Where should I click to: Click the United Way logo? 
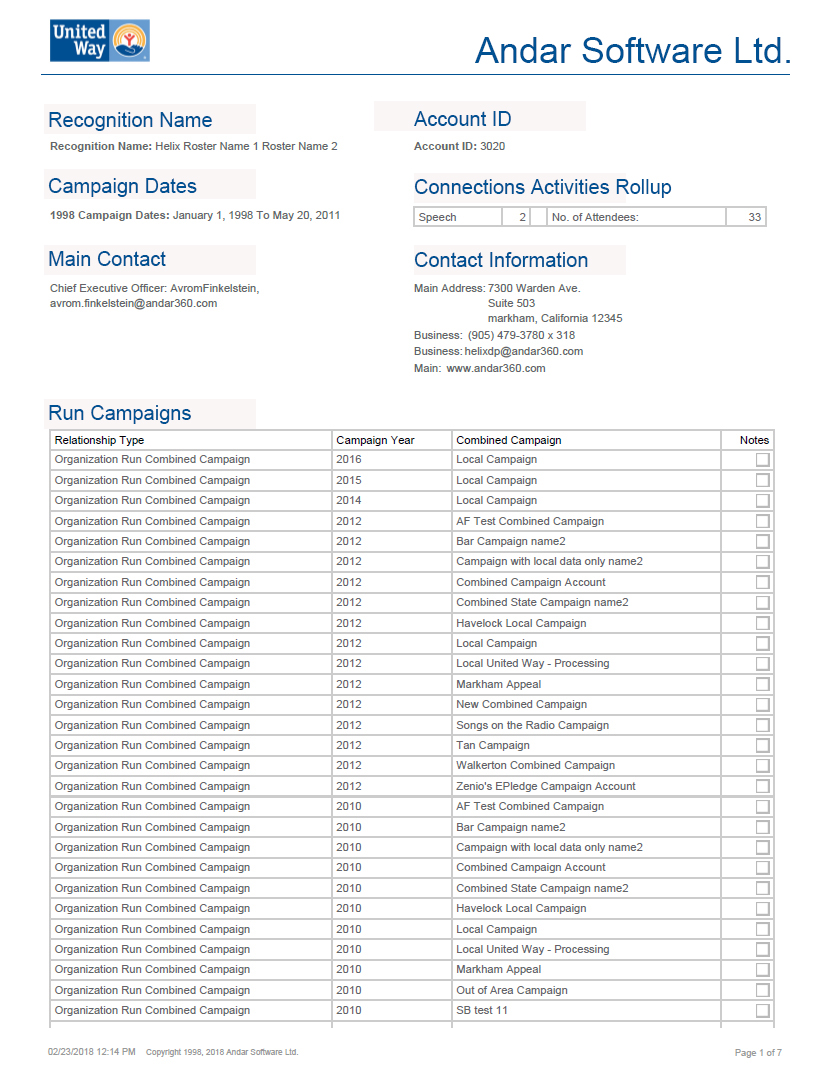[99, 41]
